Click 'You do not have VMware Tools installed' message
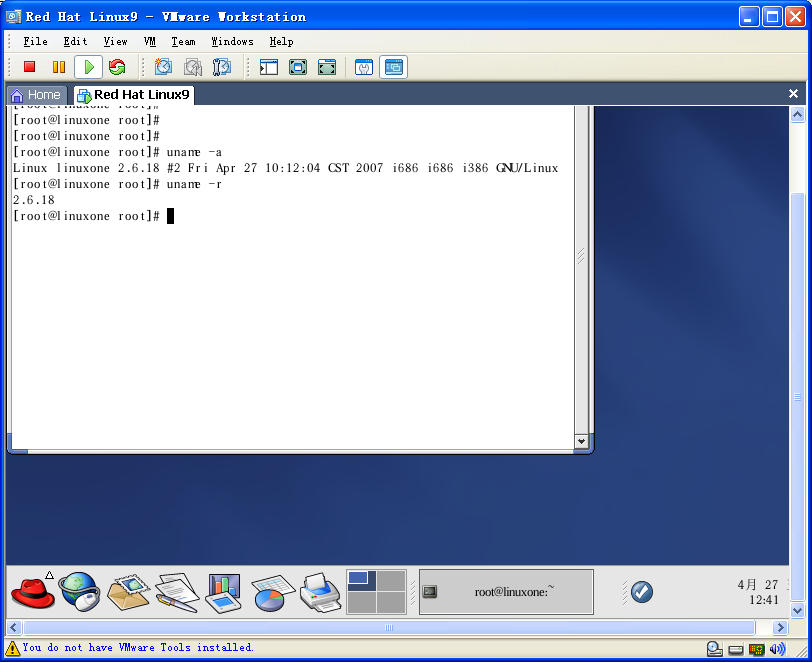This screenshot has height=662, width=812. point(138,647)
